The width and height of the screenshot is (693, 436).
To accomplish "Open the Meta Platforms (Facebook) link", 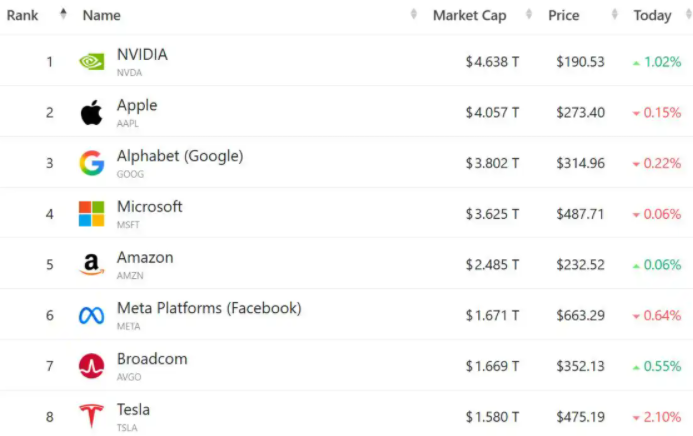I will pos(208,308).
